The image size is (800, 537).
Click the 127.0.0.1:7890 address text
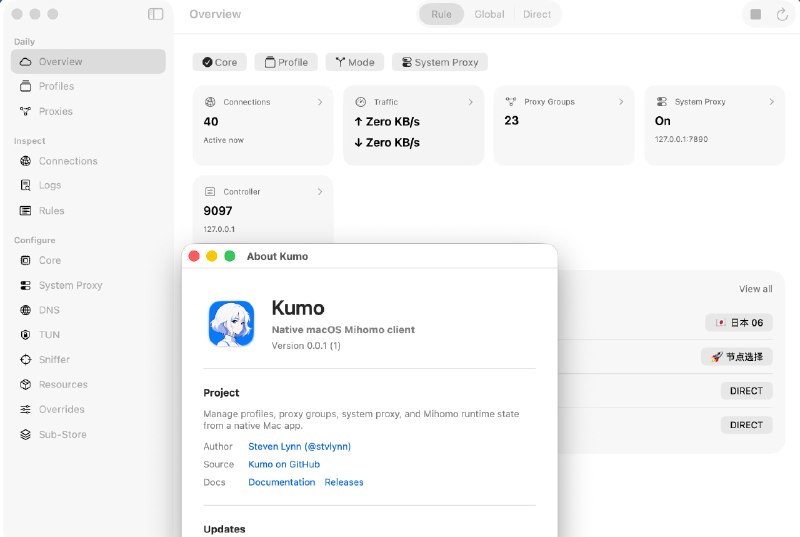tap(681, 139)
